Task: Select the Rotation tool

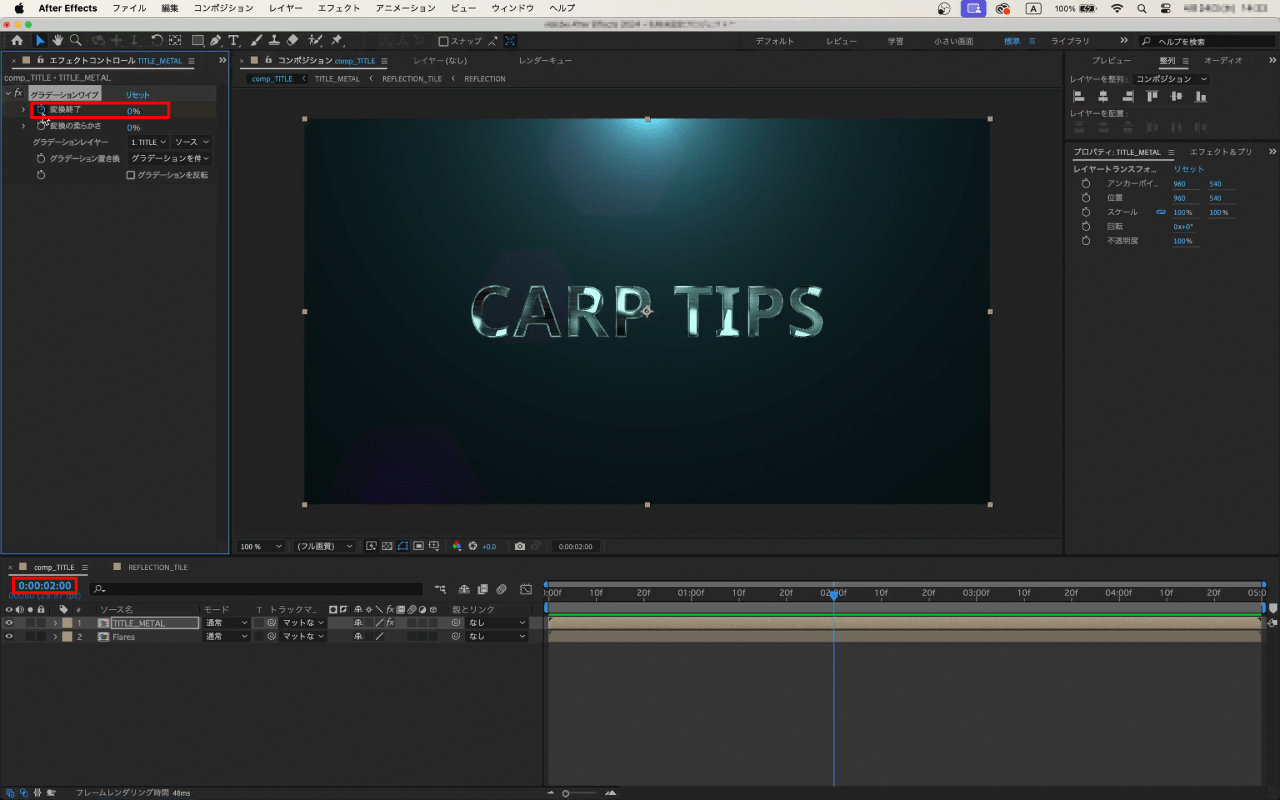Action: [x=157, y=41]
